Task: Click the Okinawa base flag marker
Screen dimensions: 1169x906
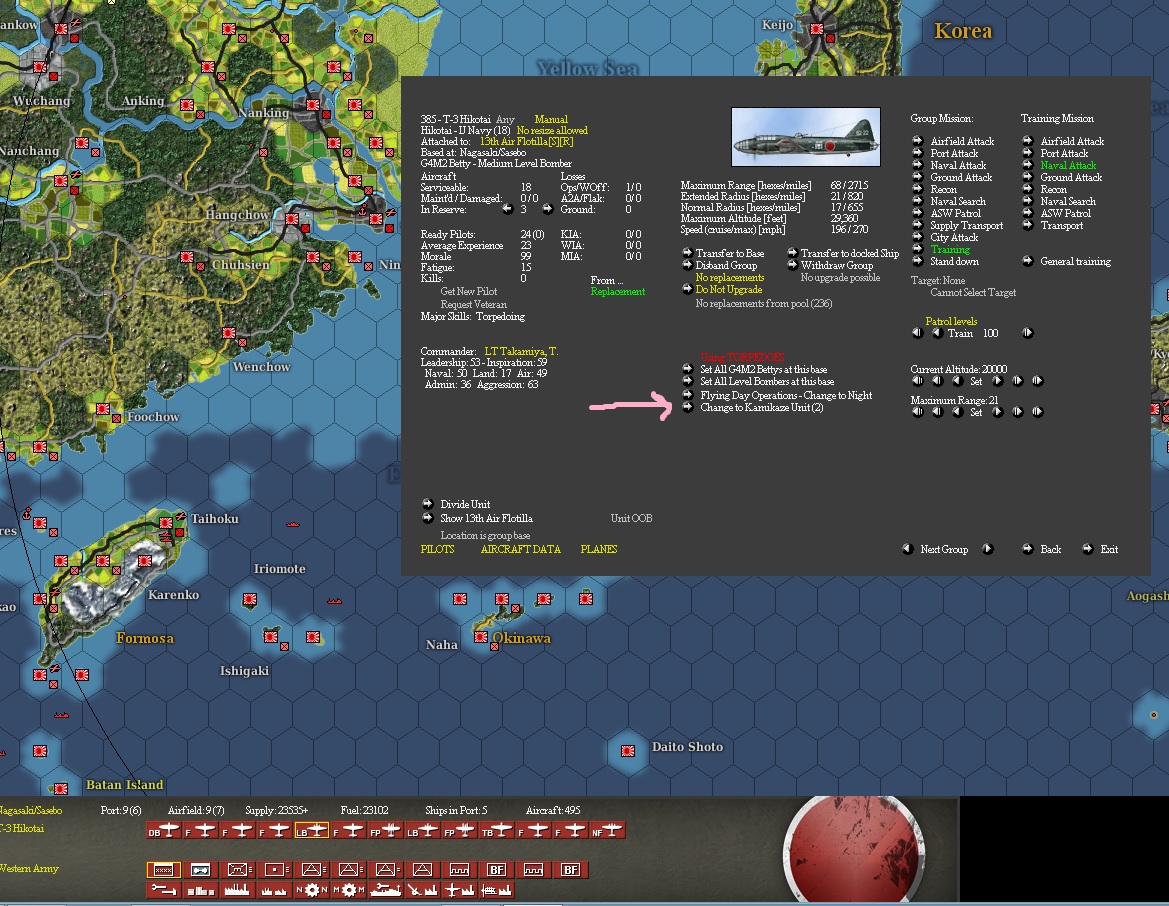Action: [x=481, y=637]
